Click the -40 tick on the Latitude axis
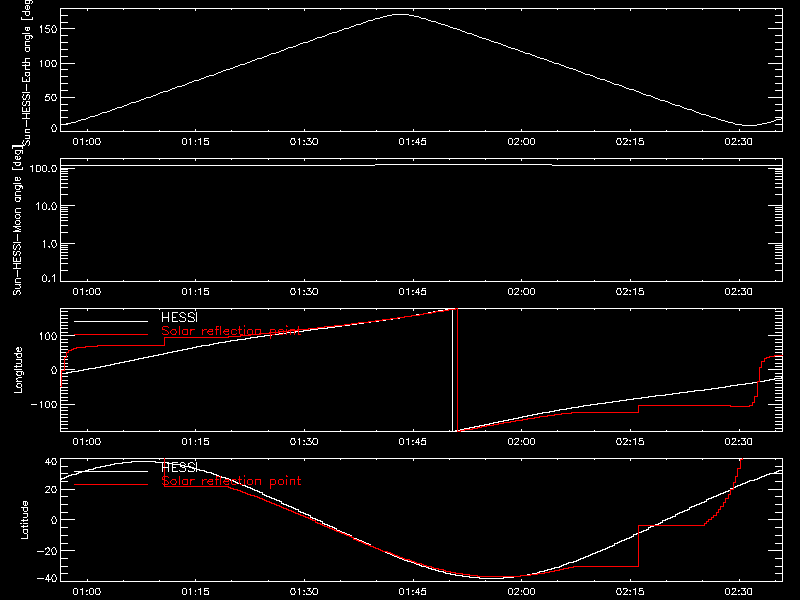The width and height of the screenshot is (800, 600). click(x=47, y=579)
